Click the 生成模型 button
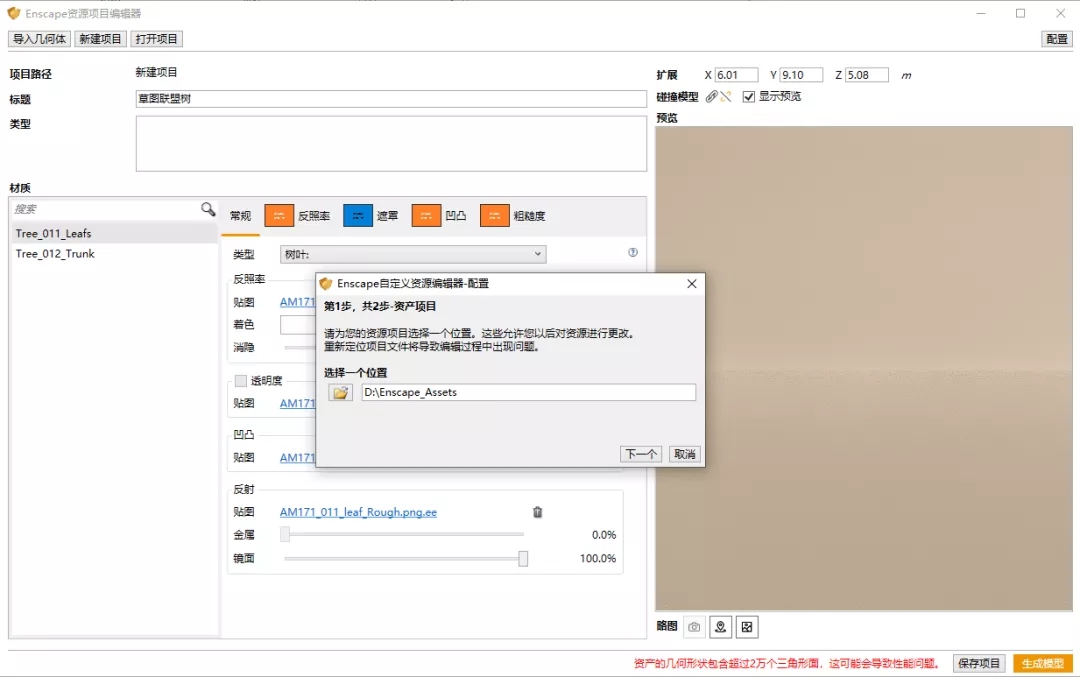Viewport: 1080px width, 677px height. point(1042,663)
